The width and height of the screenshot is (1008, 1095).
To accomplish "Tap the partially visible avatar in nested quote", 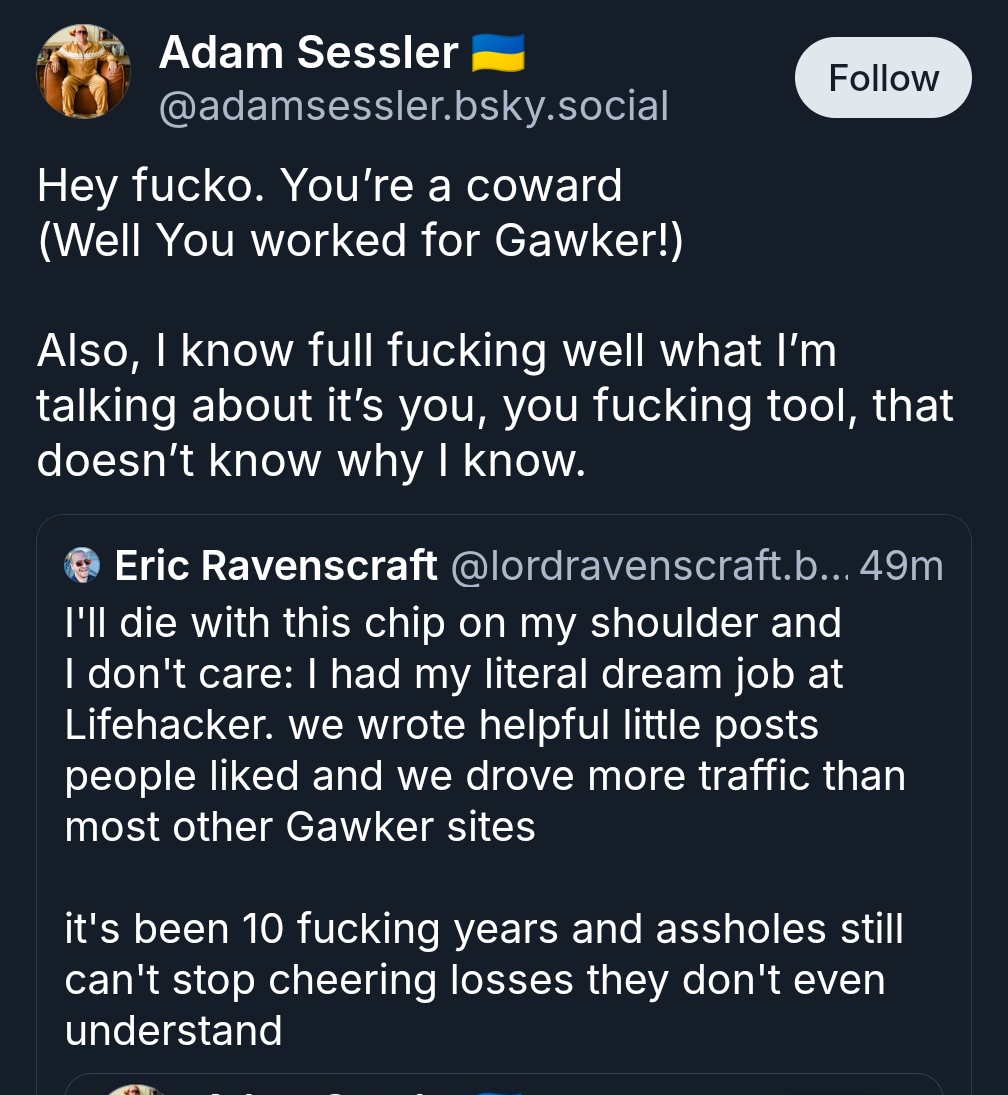I will pyautogui.click(x=135, y=1088).
